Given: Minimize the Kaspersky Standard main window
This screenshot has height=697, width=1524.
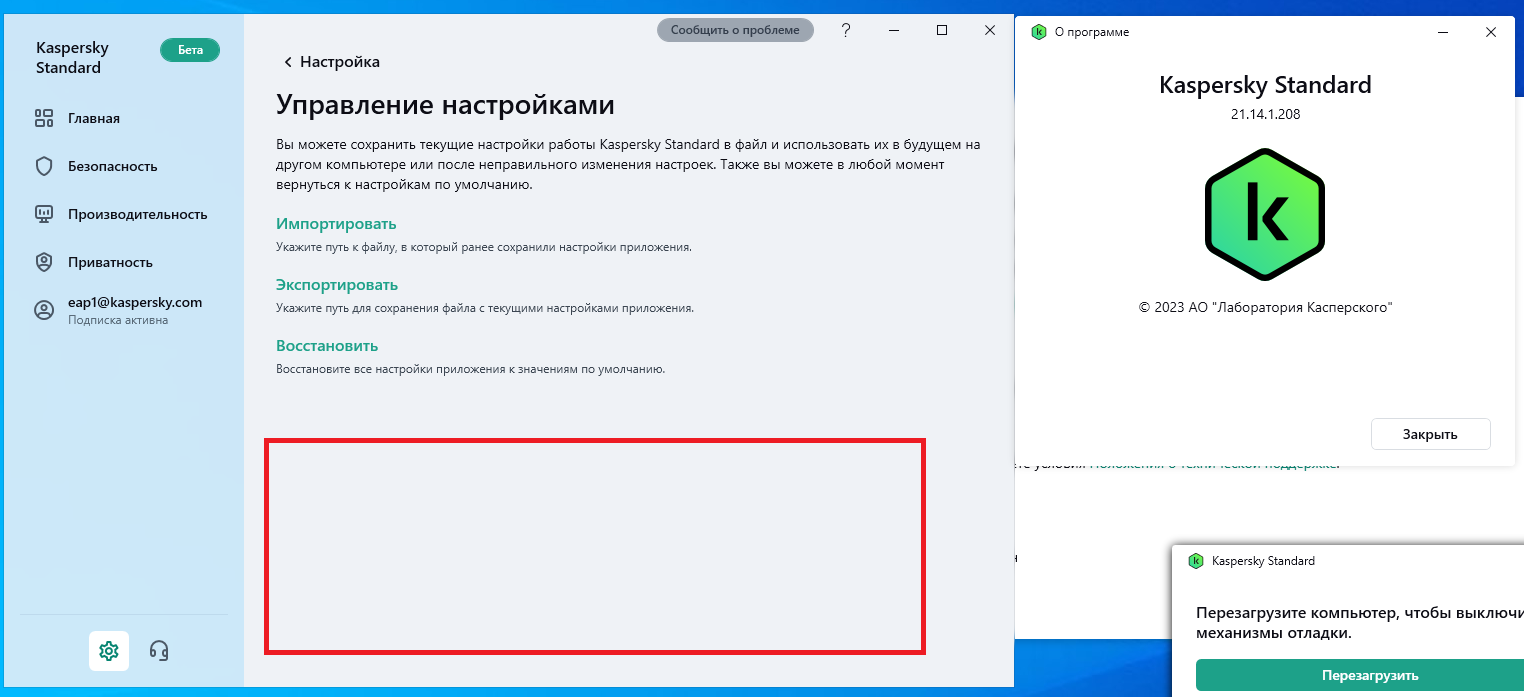Looking at the screenshot, I should tap(893, 30).
